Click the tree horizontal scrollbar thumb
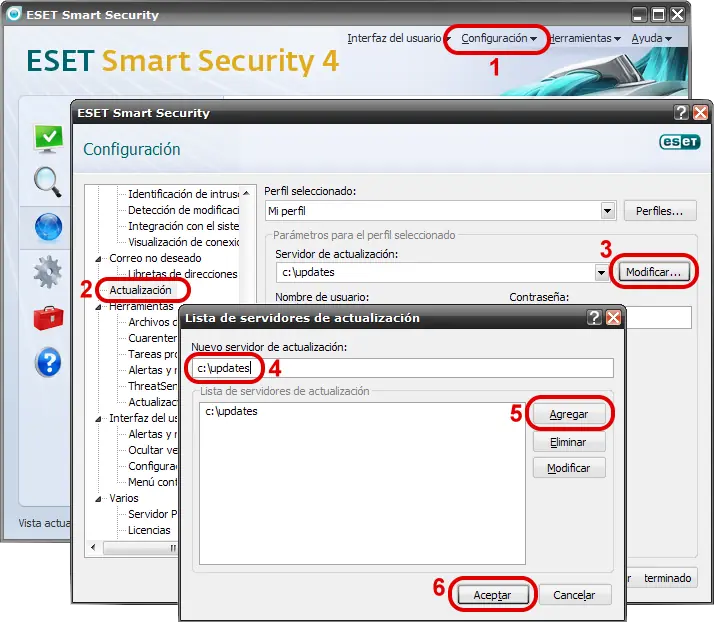Viewport: 714px width, 622px height. (x=140, y=547)
